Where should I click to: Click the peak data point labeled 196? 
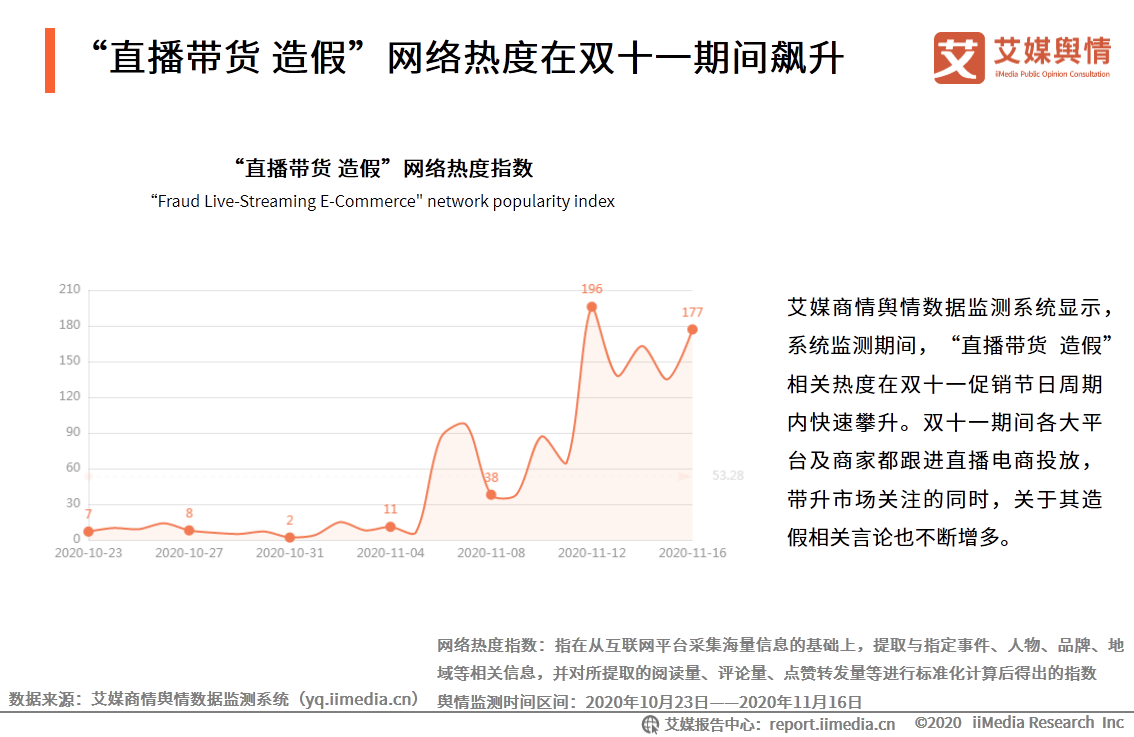[594, 305]
